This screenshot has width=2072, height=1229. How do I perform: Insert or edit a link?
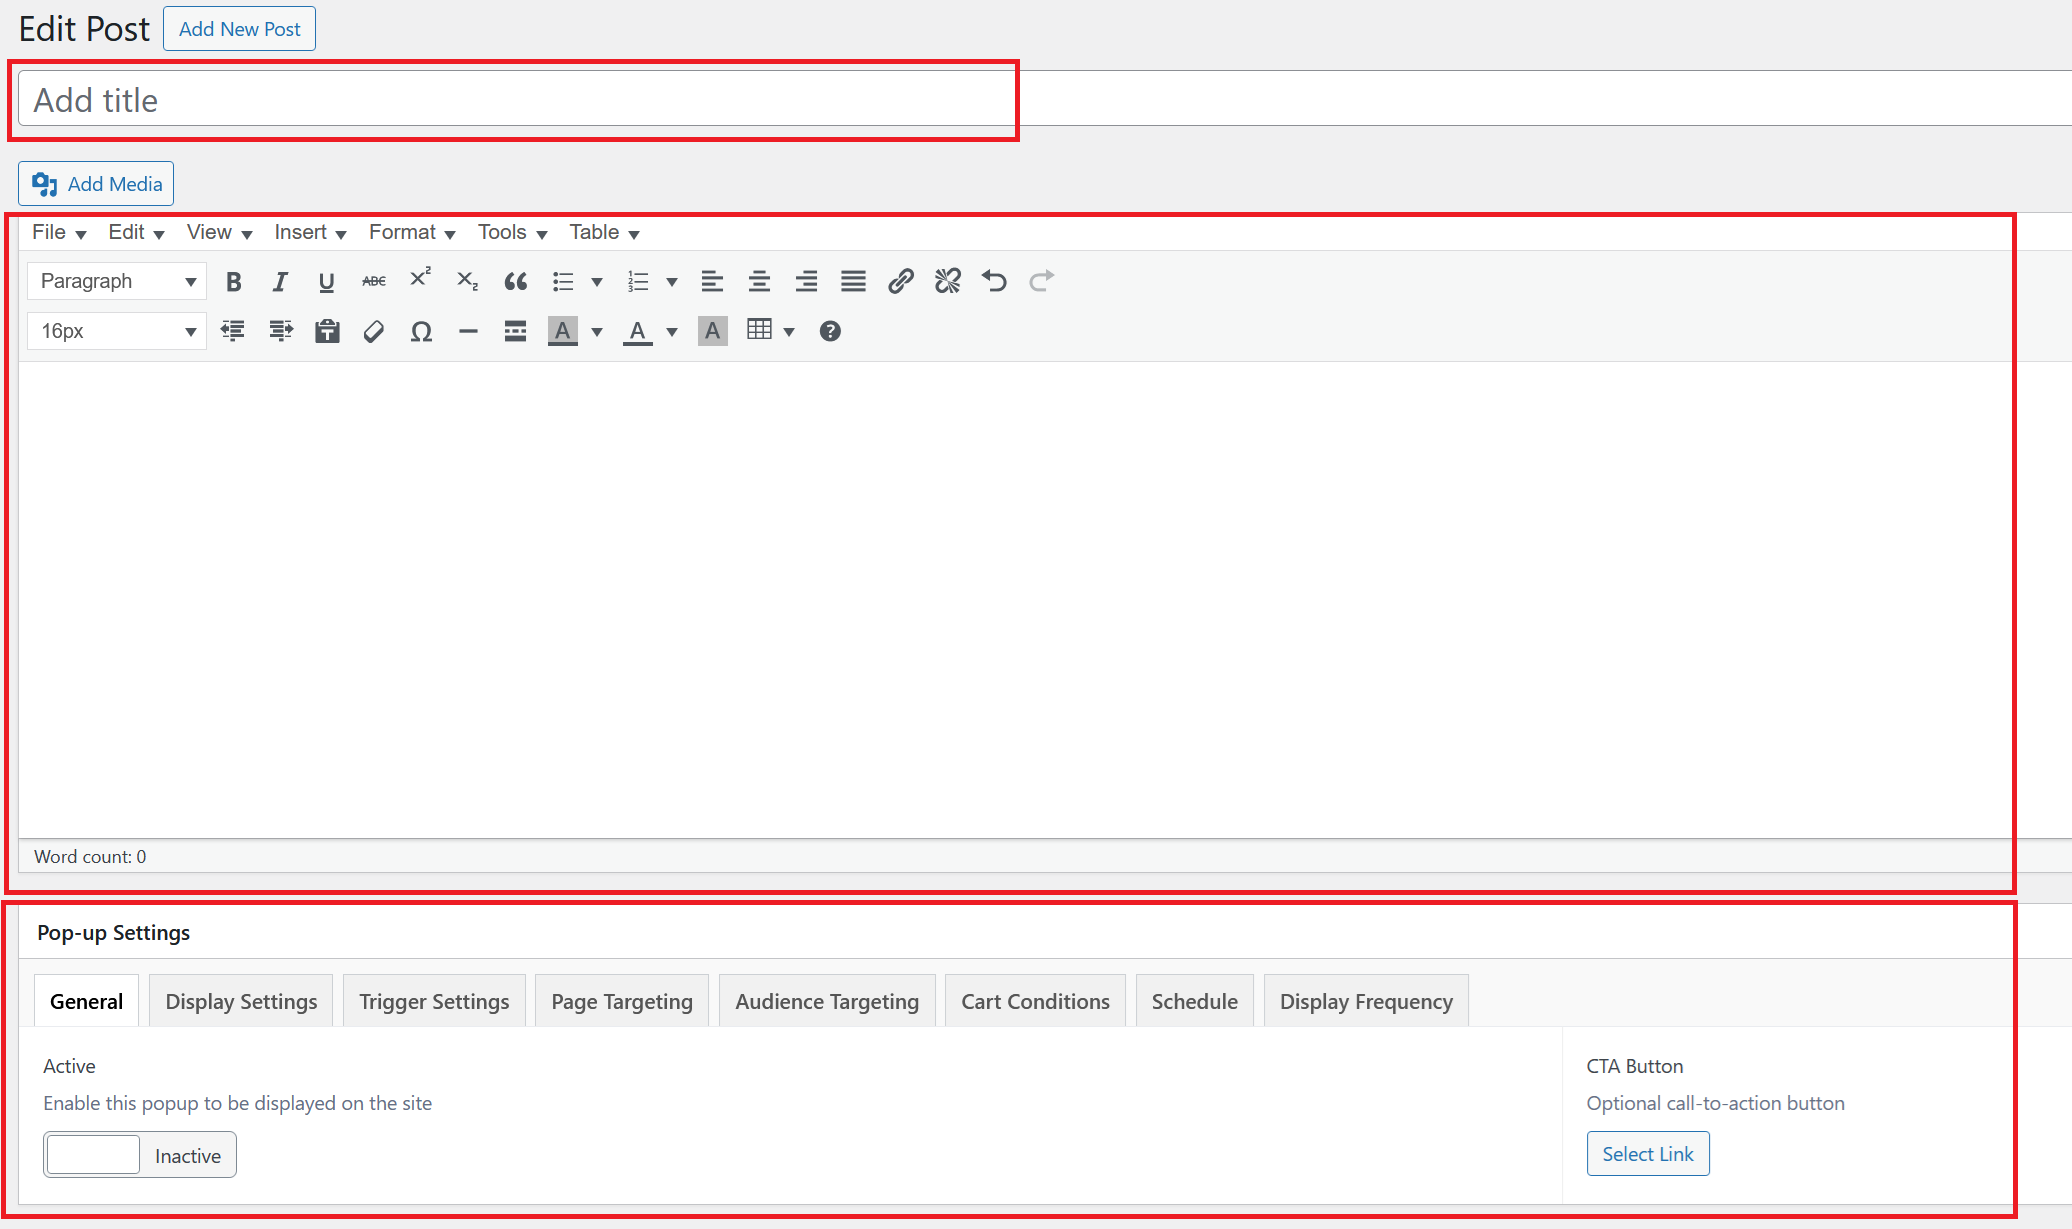pyautogui.click(x=900, y=282)
